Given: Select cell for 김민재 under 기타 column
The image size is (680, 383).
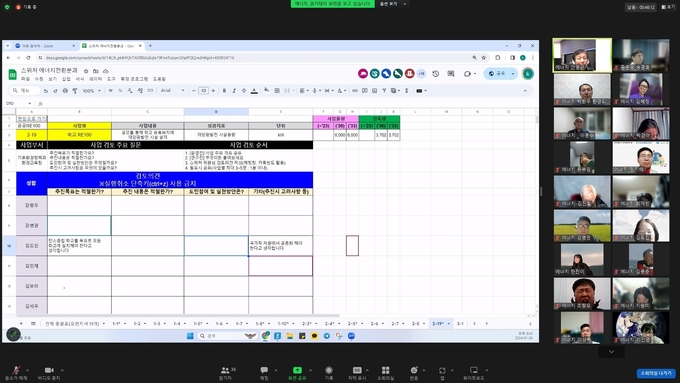Looking at the screenshot, I should pyautogui.click(x=281, y=266).
